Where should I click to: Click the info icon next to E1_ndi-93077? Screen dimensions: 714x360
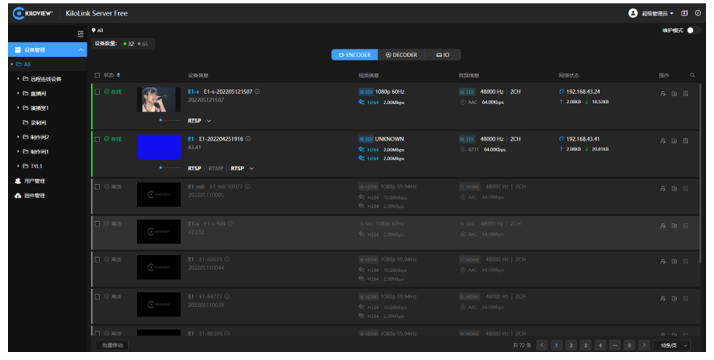[x=247, y=186]
